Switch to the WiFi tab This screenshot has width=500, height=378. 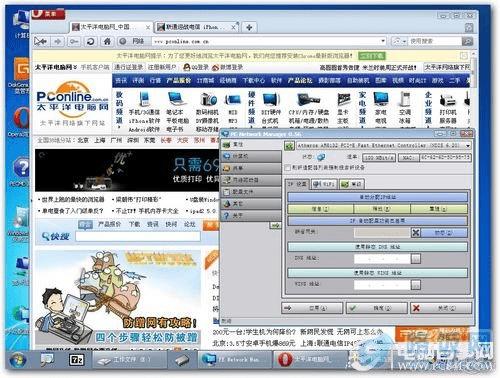tap(324, 184)
